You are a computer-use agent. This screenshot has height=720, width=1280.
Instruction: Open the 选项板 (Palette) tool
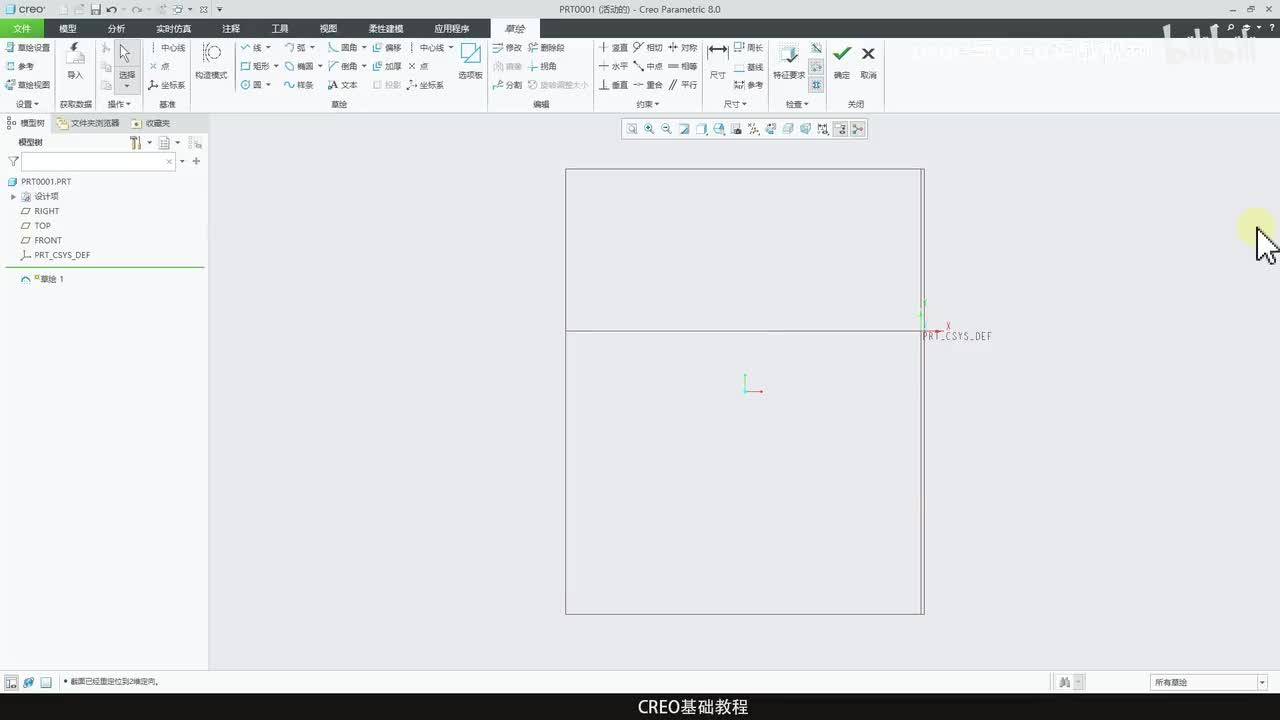click(x=470, y=62)
